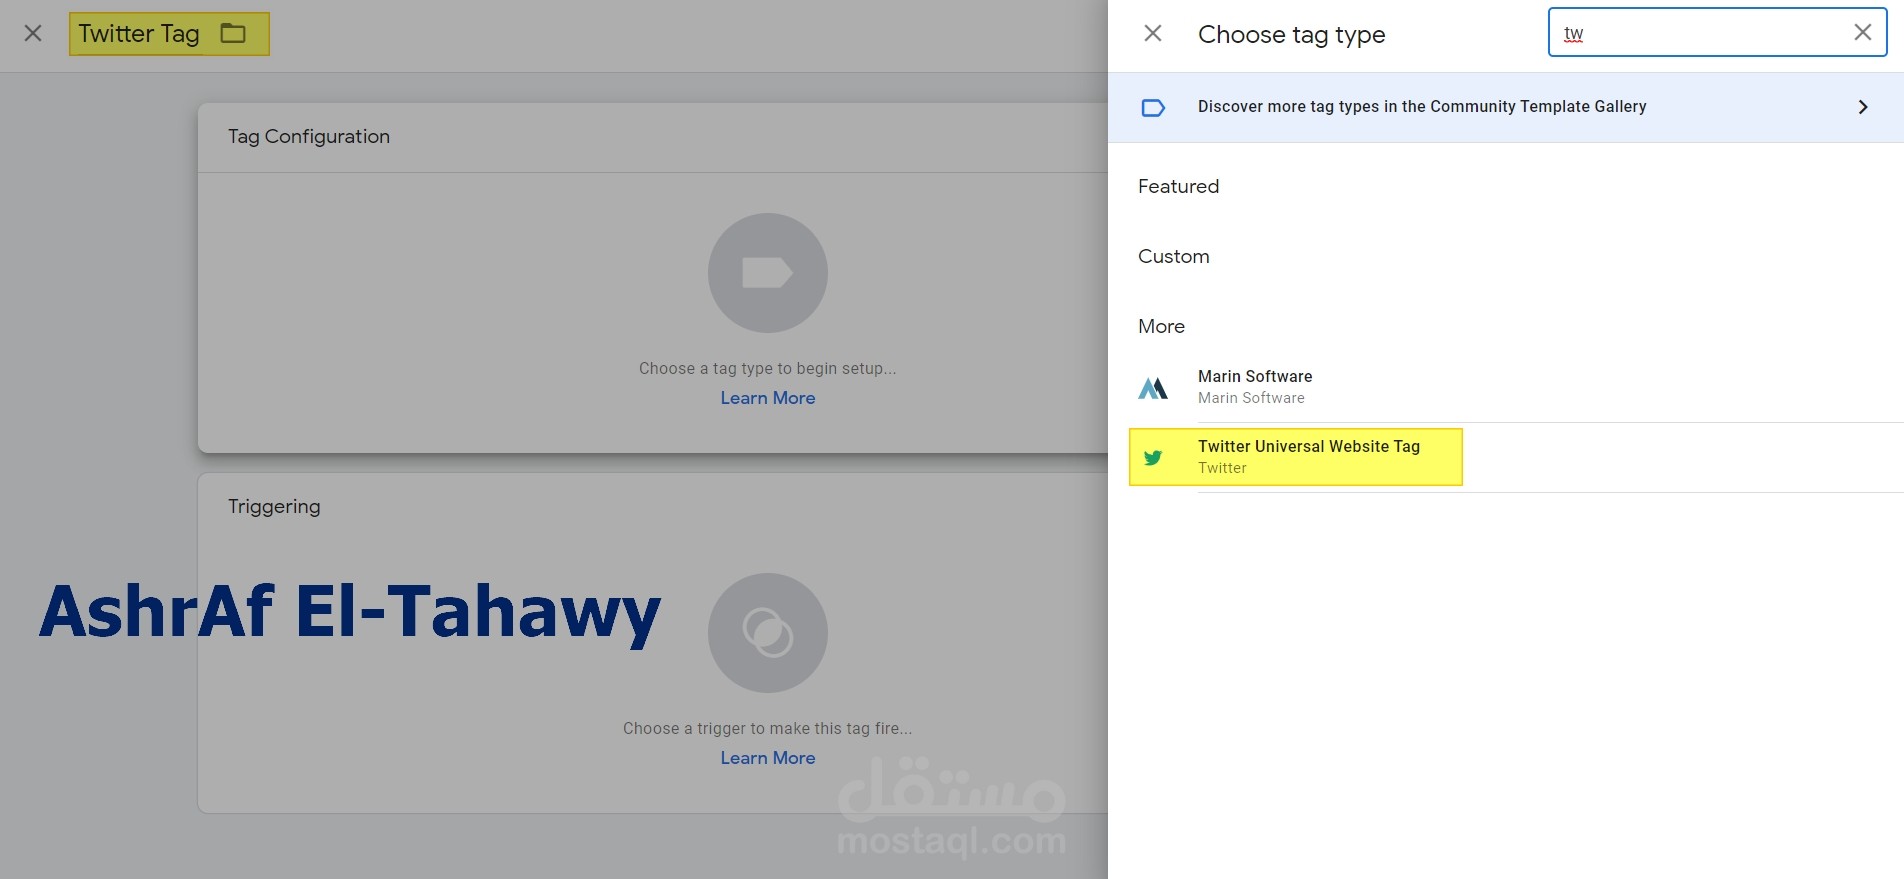Open the Community Template Gallery banner
The height and width of the screenshot is (879, 1904).
tap(1505, 107)
